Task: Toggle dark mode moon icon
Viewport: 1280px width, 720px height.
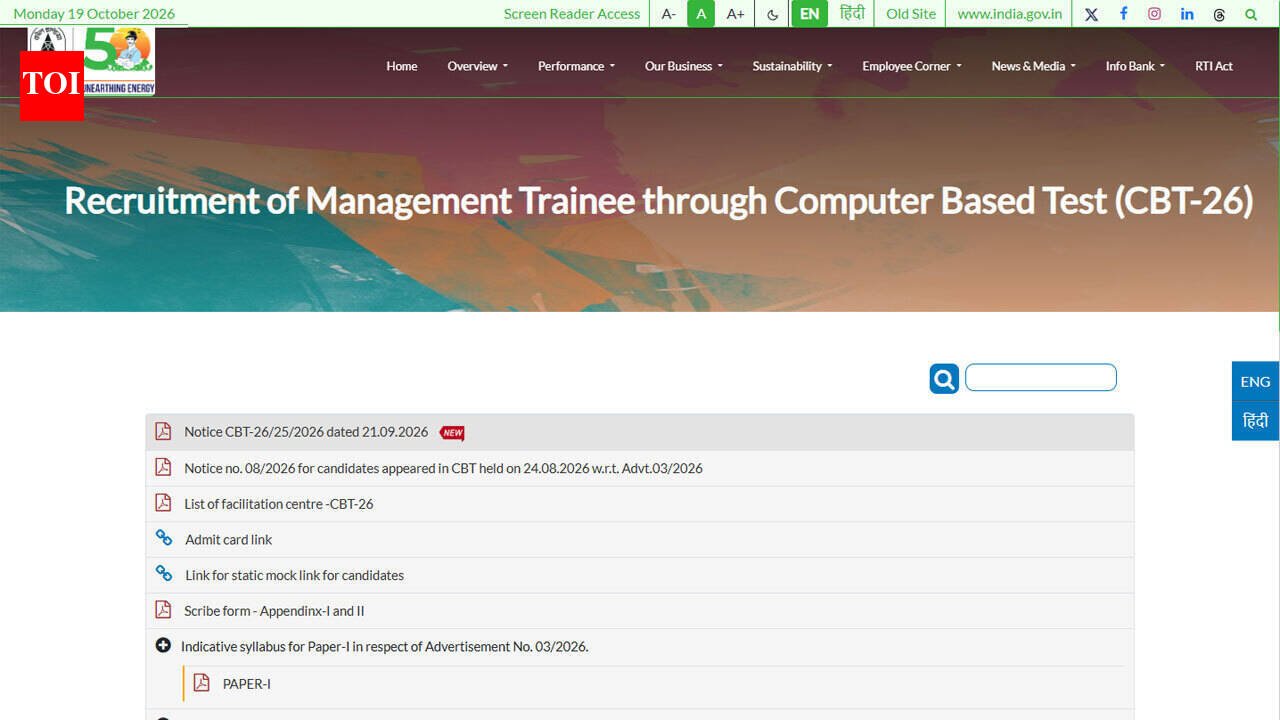Action: tap(772, 14)
